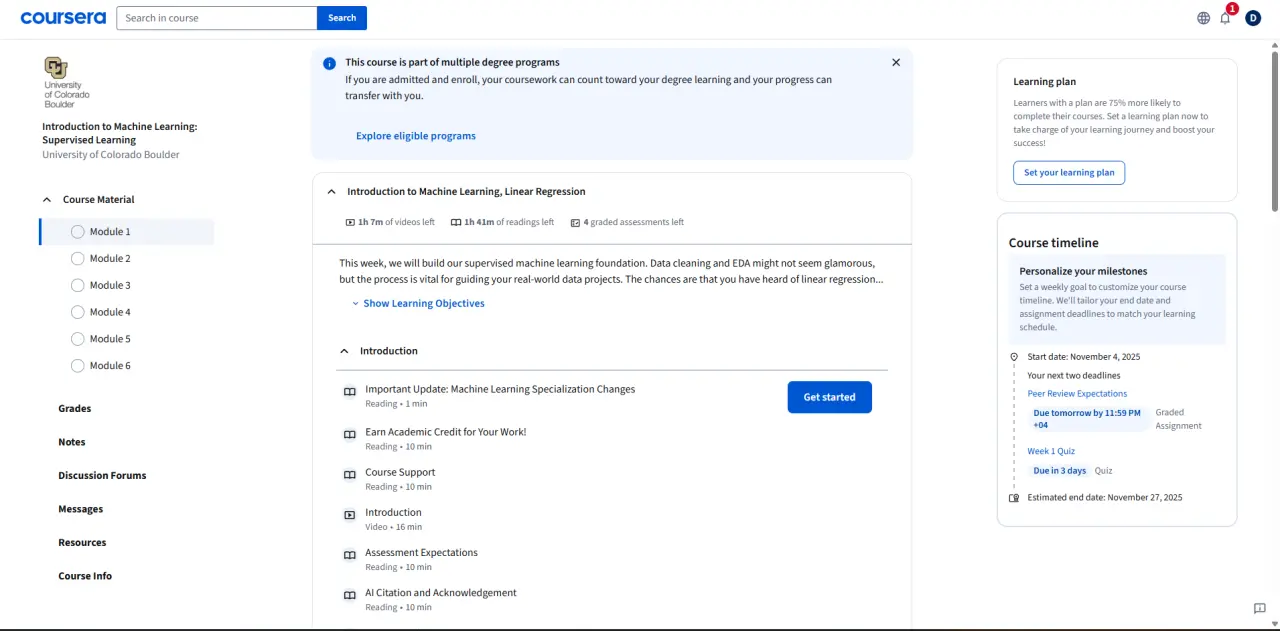Open Important Update: Machine Learning Specialization Changes
Screen dimensions: 1280x631
[500, 389]
